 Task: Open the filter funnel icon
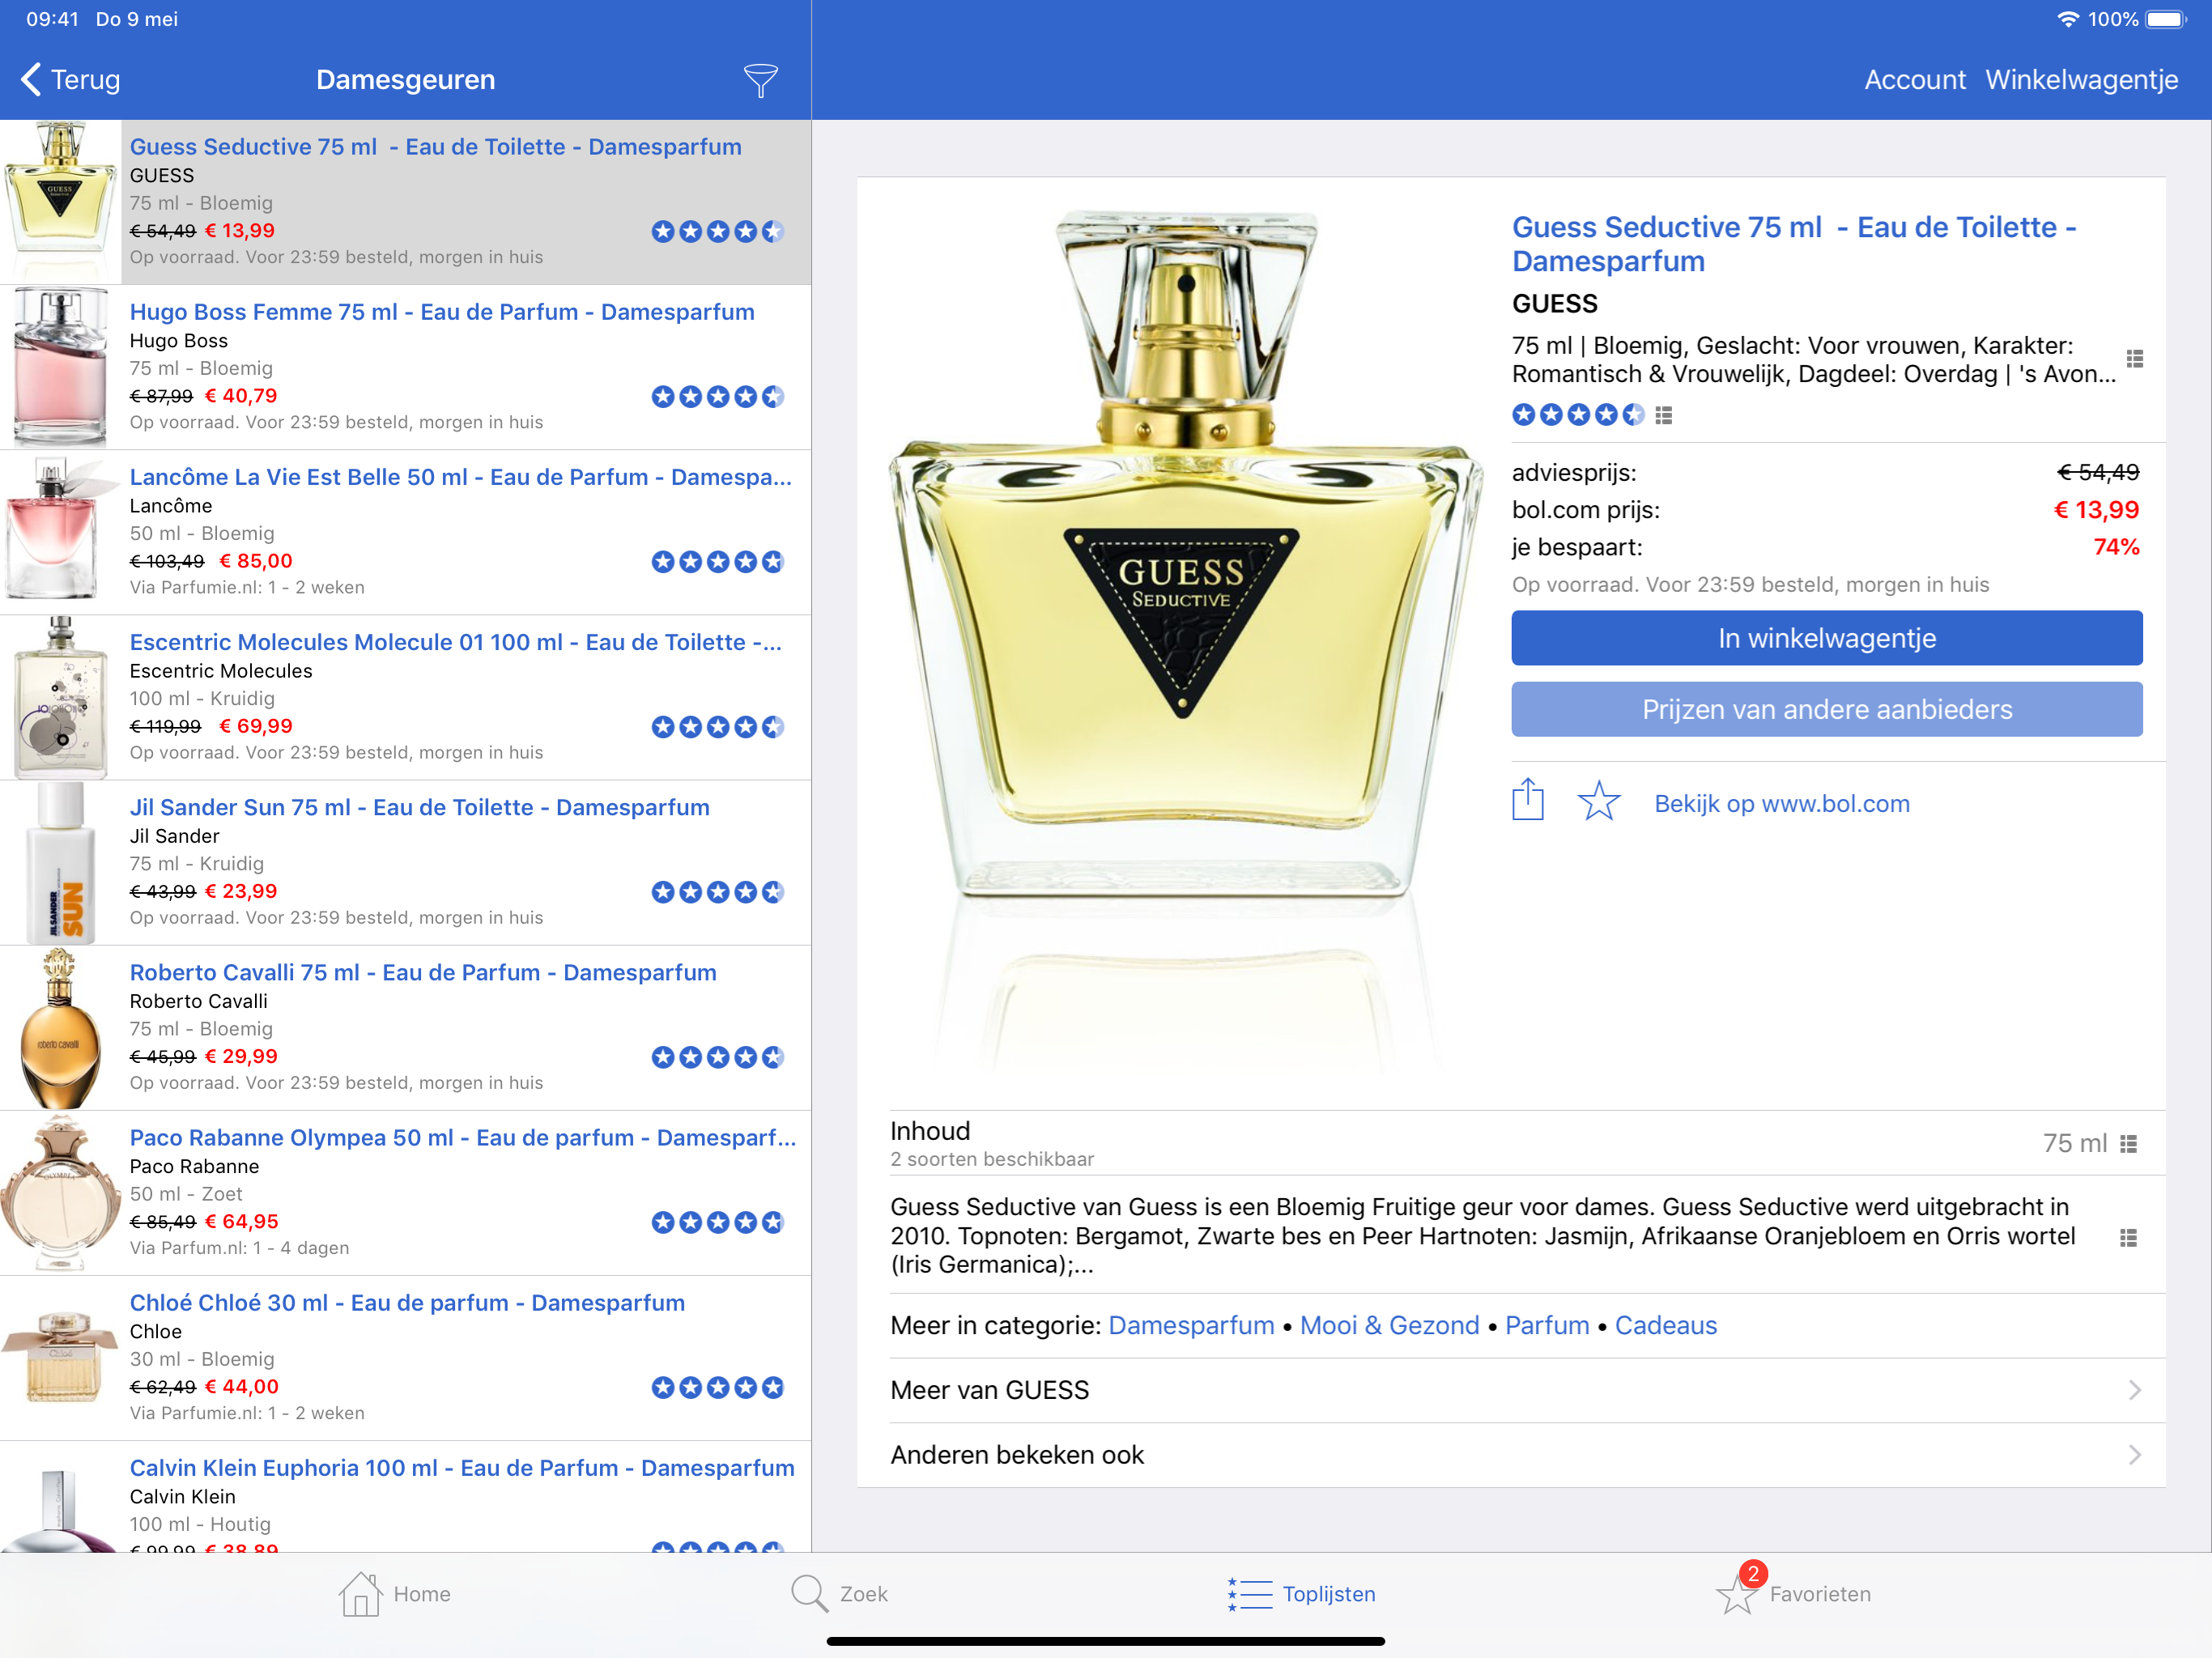(x=760, y=80)
